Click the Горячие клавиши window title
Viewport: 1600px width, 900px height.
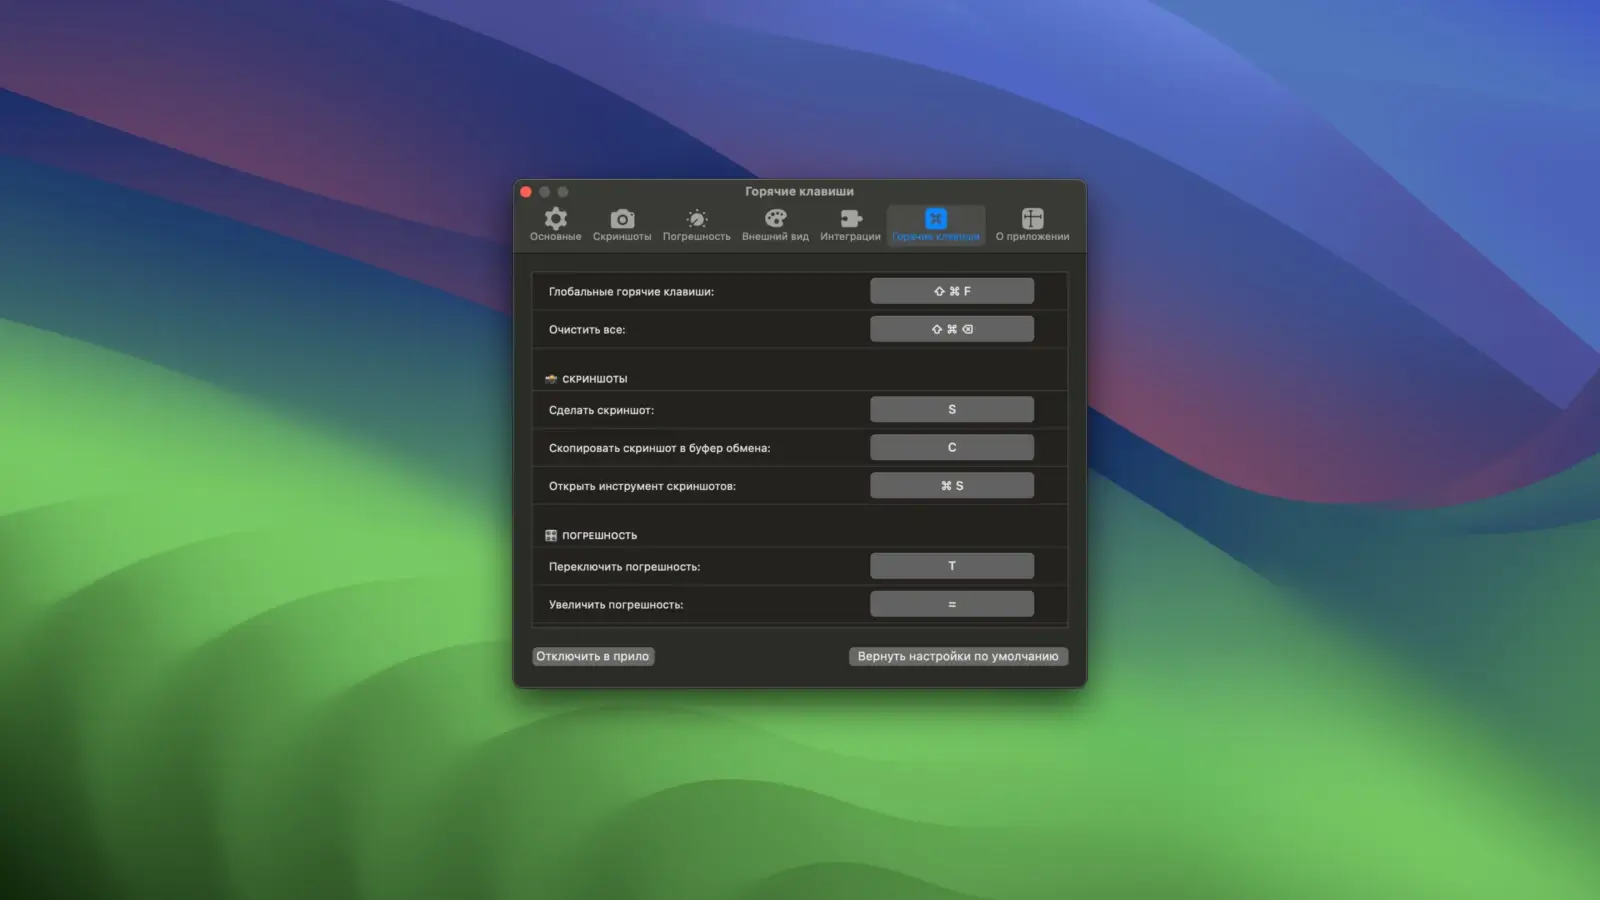[799, 192]
